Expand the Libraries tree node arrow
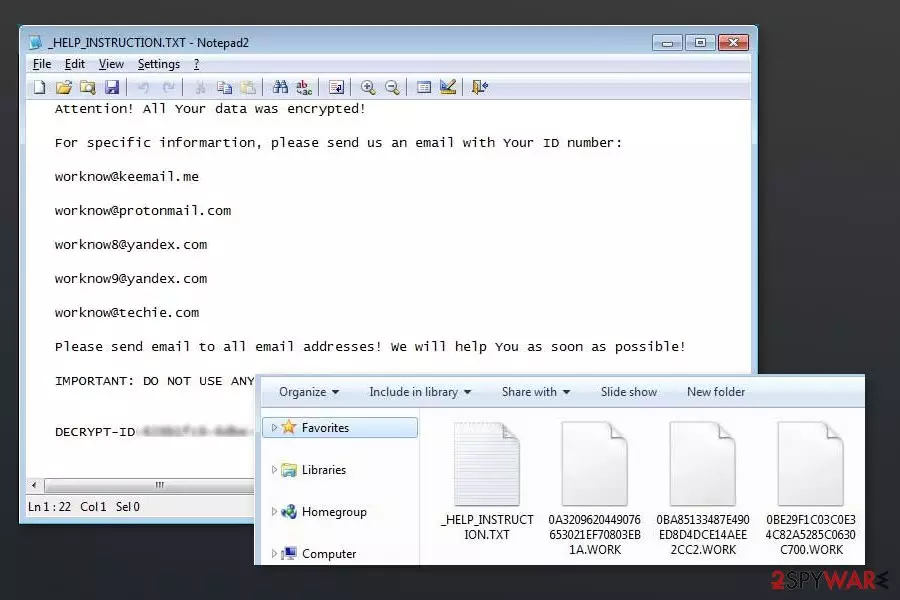This screenshot has width=900, height=600. 274,470
